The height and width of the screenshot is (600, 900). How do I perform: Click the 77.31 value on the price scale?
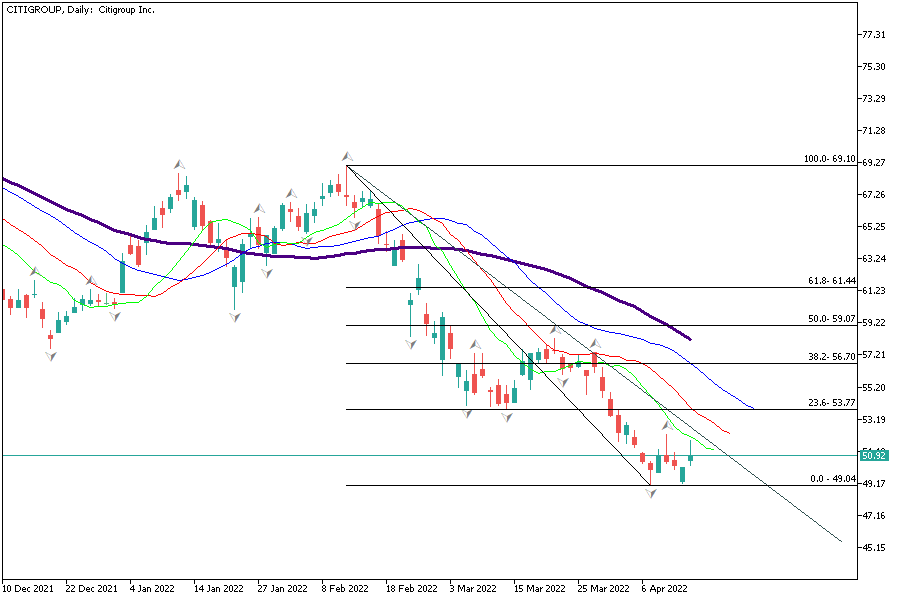coord(873,34)
